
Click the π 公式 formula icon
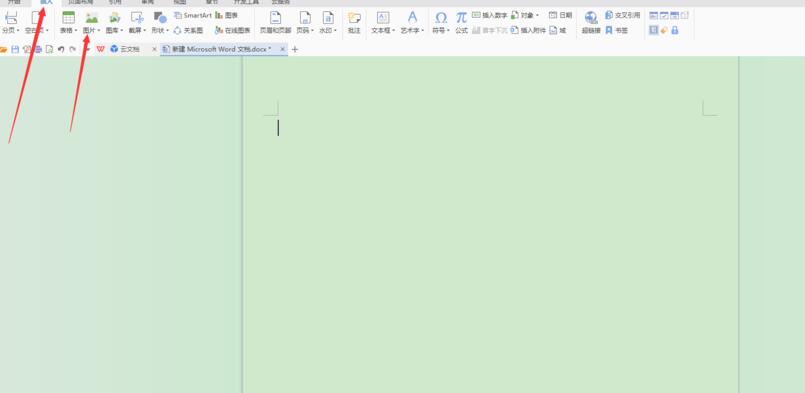462,18
